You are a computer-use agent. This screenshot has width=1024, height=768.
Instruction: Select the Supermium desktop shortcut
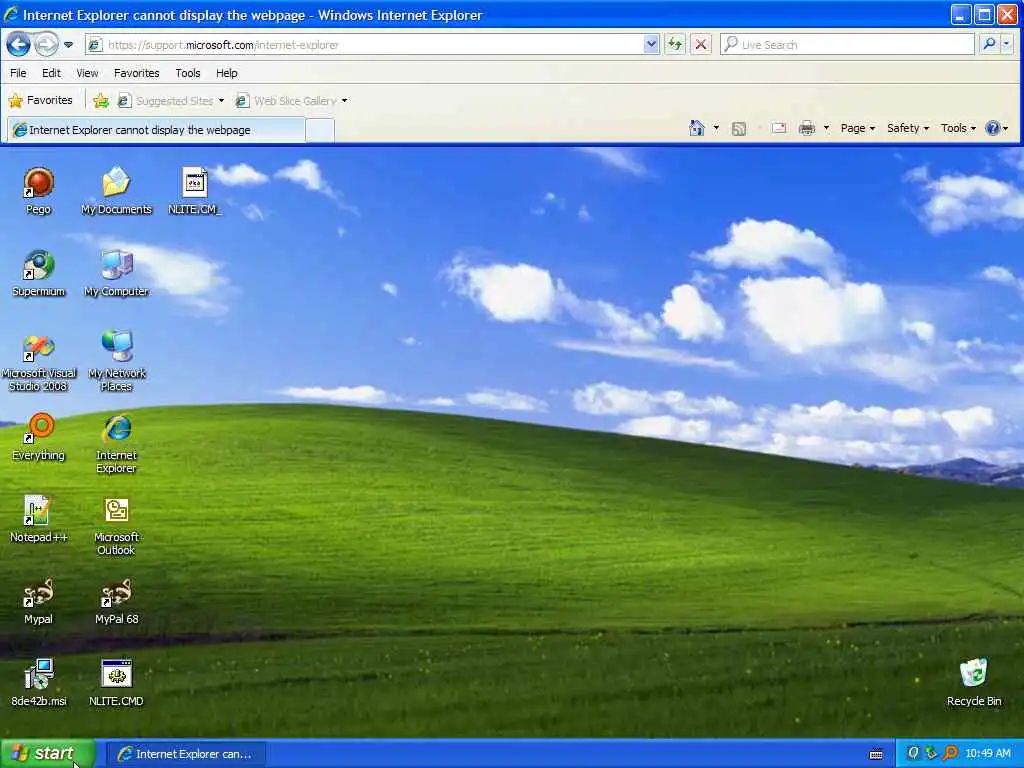pos(39,273)
